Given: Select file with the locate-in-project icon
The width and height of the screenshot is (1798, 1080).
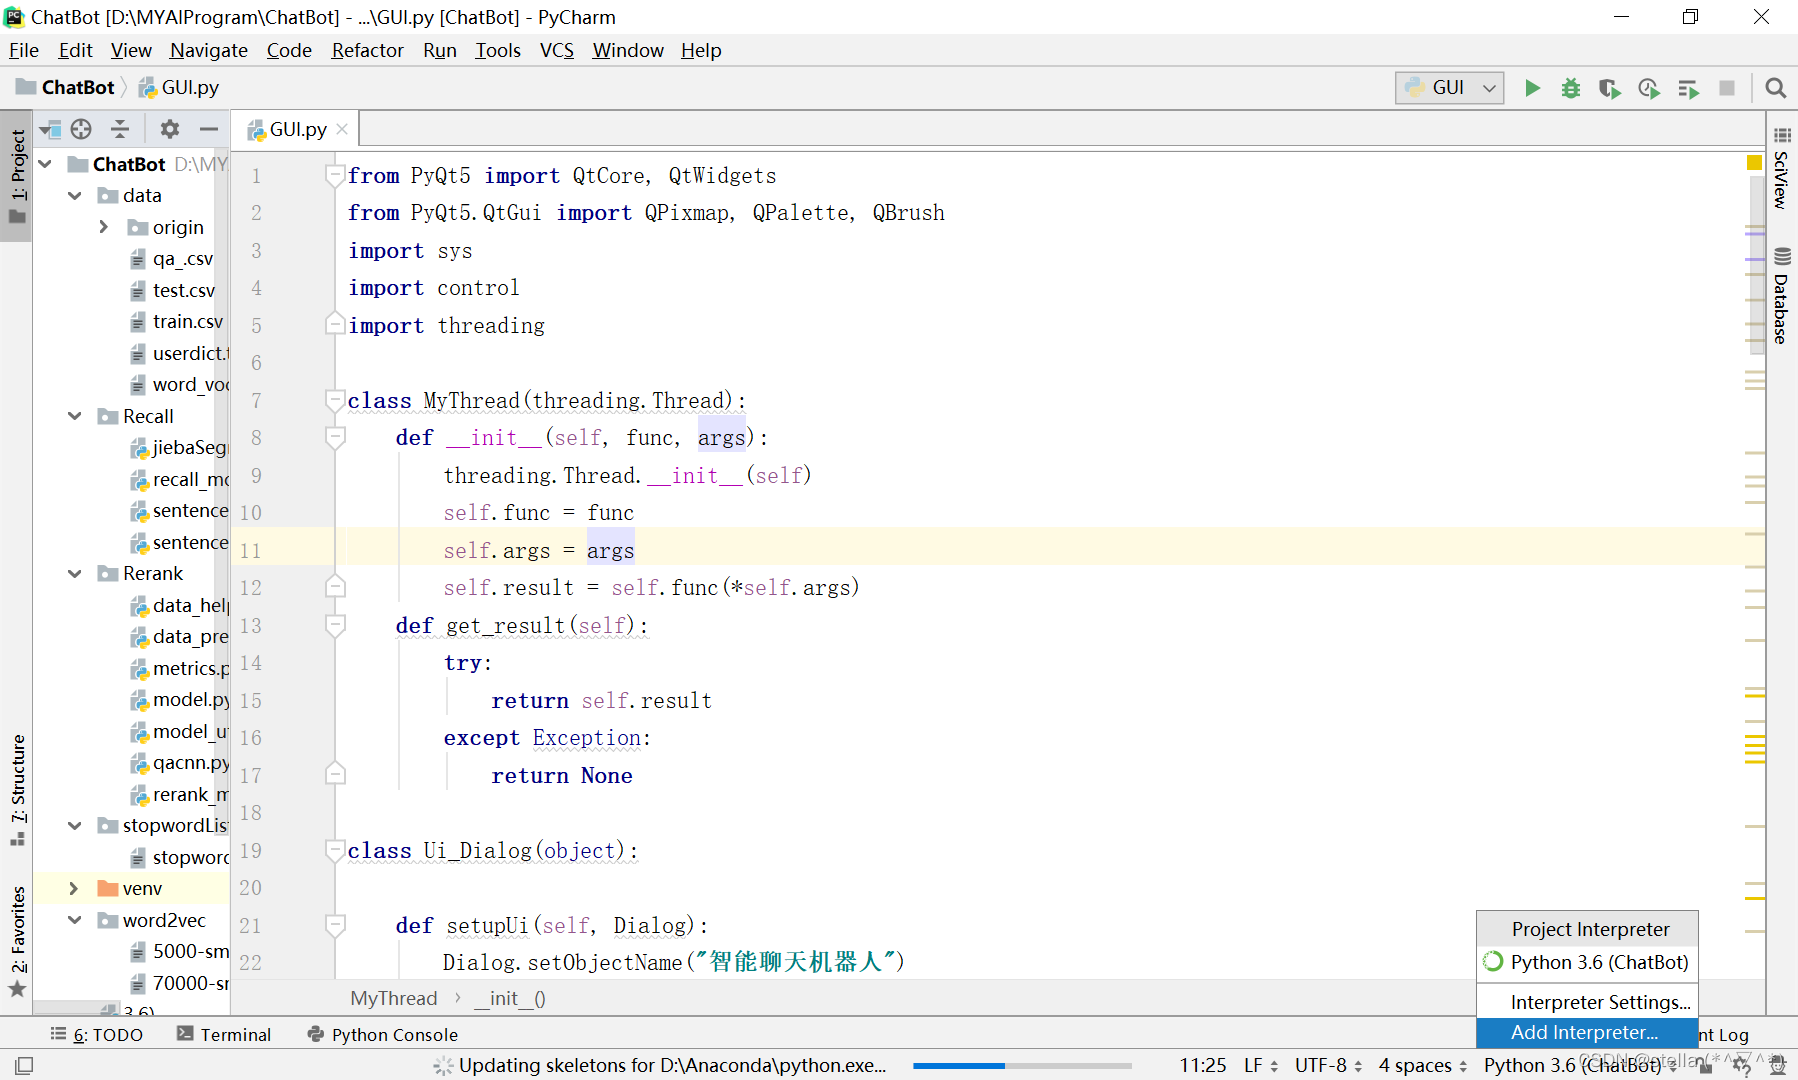Looking at the screenshot, I should click(x=80, y=129).
